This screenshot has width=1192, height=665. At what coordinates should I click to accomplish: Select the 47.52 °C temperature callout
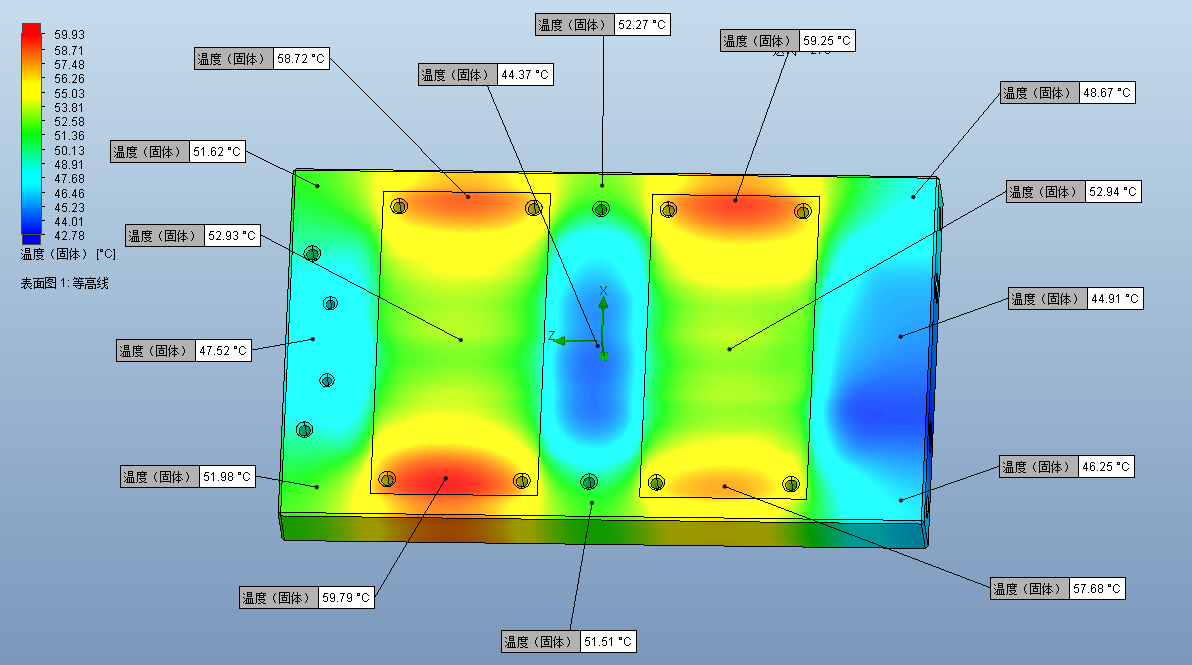pos(183,351)
